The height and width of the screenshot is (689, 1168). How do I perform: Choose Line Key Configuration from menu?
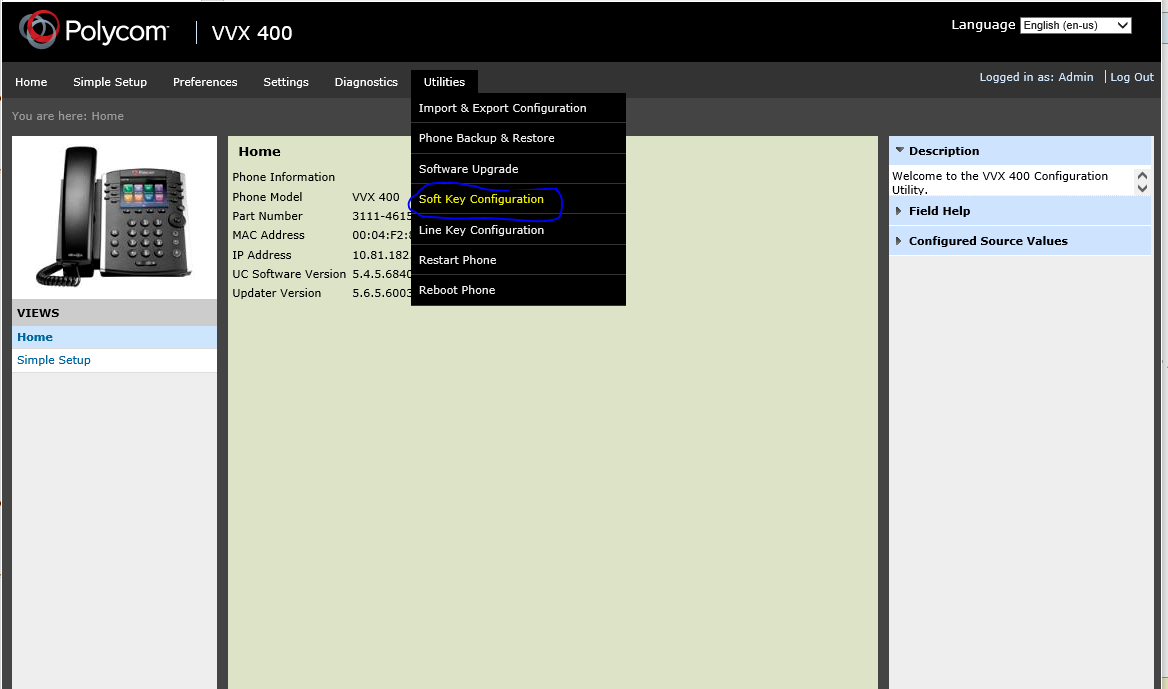coord(481,230)
